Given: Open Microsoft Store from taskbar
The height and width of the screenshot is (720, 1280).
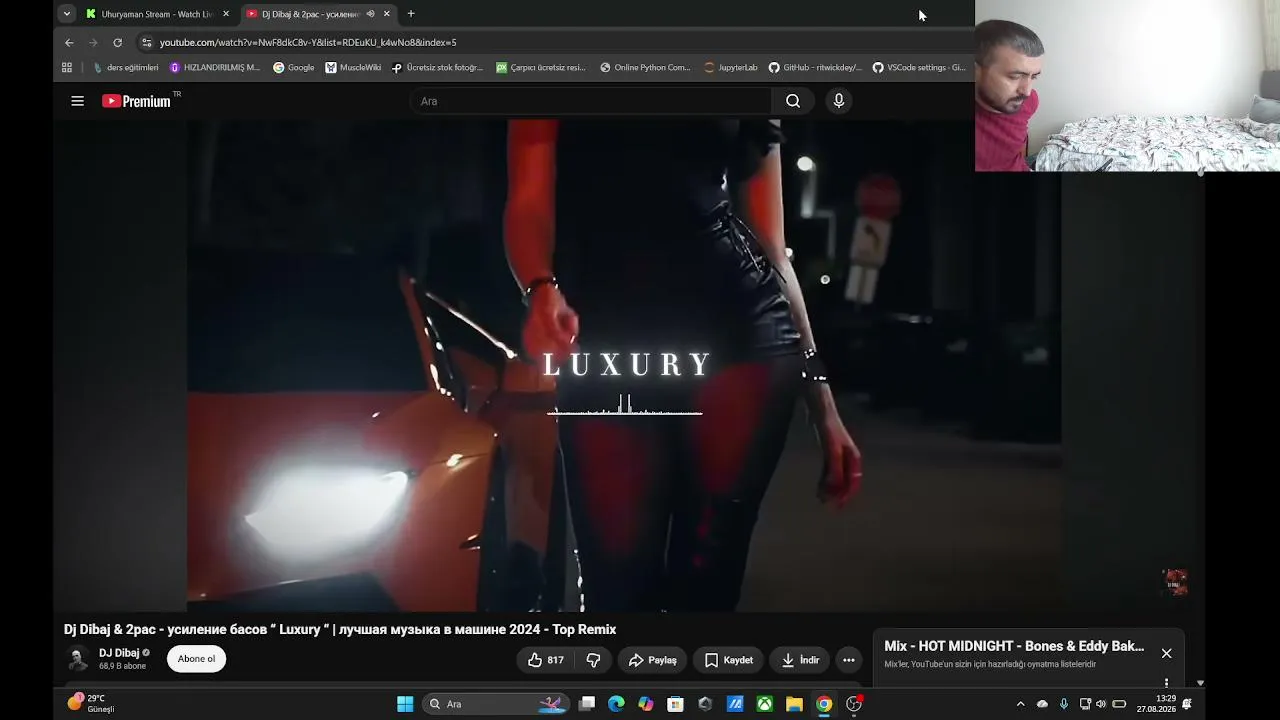Looking at the screenshot, I should pos(676,704).
